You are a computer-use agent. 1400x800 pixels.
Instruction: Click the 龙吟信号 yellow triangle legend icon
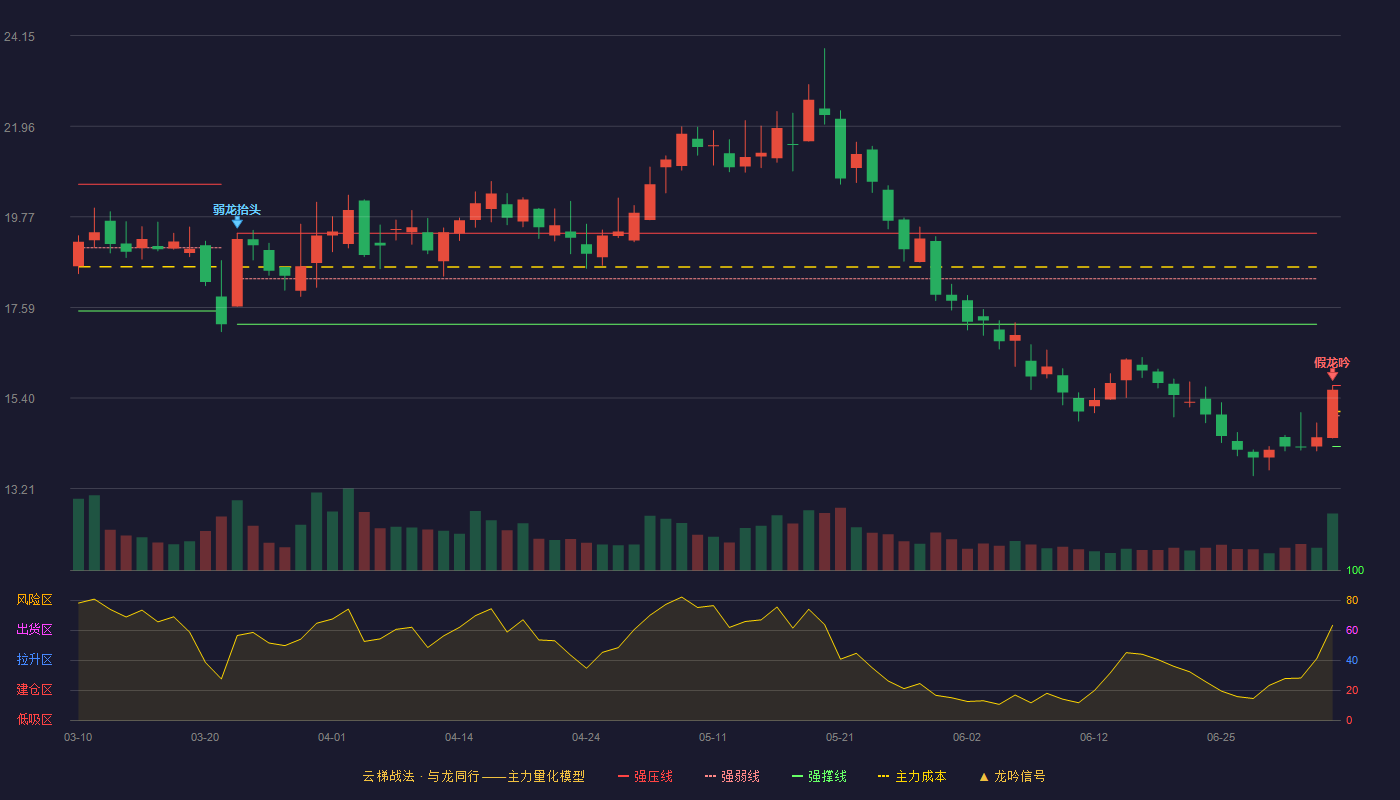tap(983, 776)
